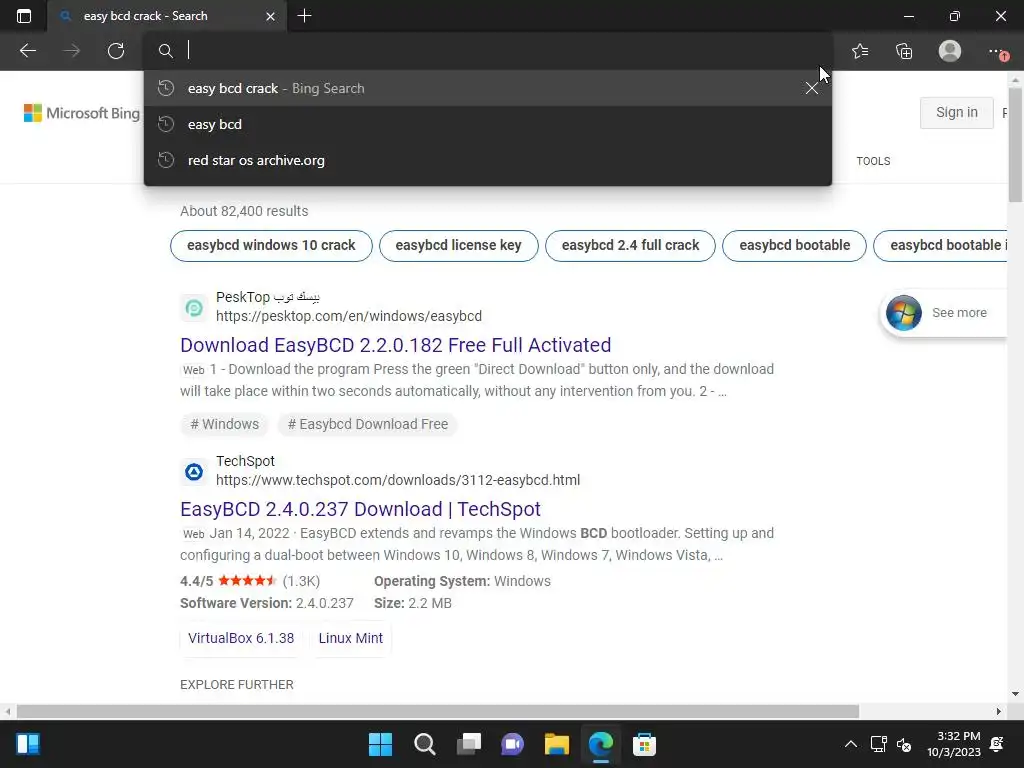Click the TechSpot site favicon
Screen dimensions: 1024x768
tap(194, 472)
